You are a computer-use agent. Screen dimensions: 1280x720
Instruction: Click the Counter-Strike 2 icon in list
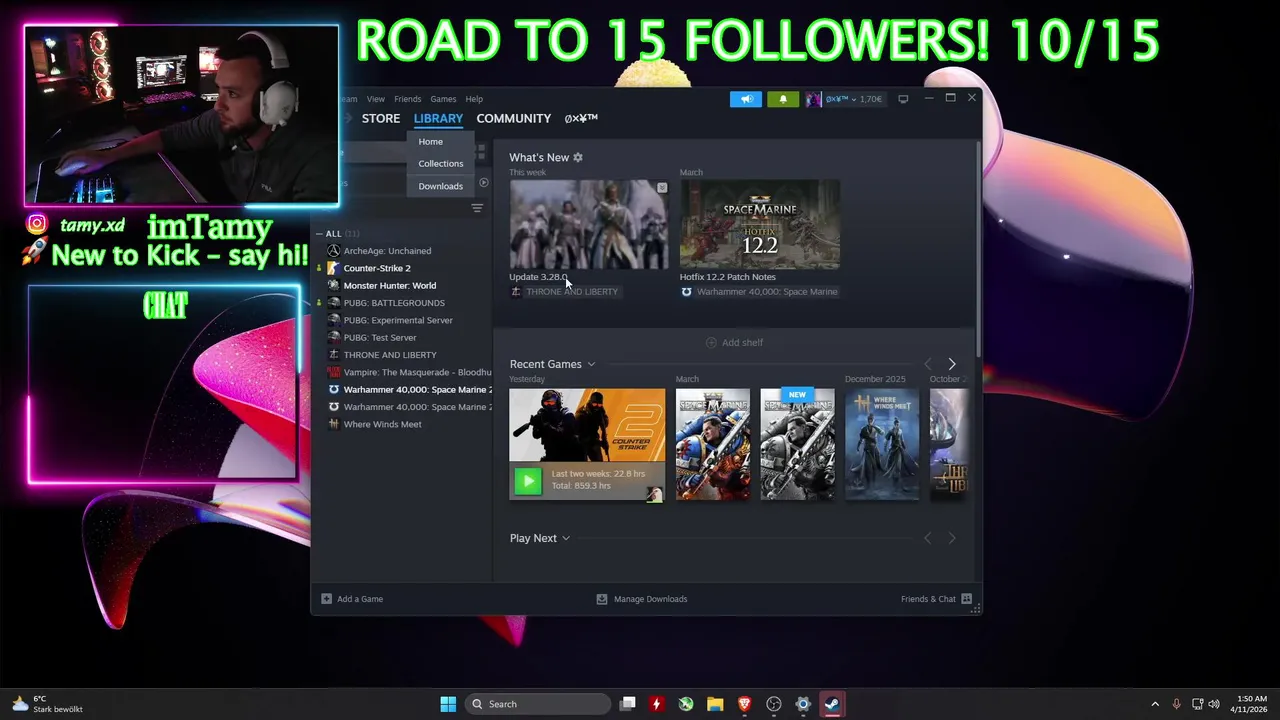[x=333, y=268]
